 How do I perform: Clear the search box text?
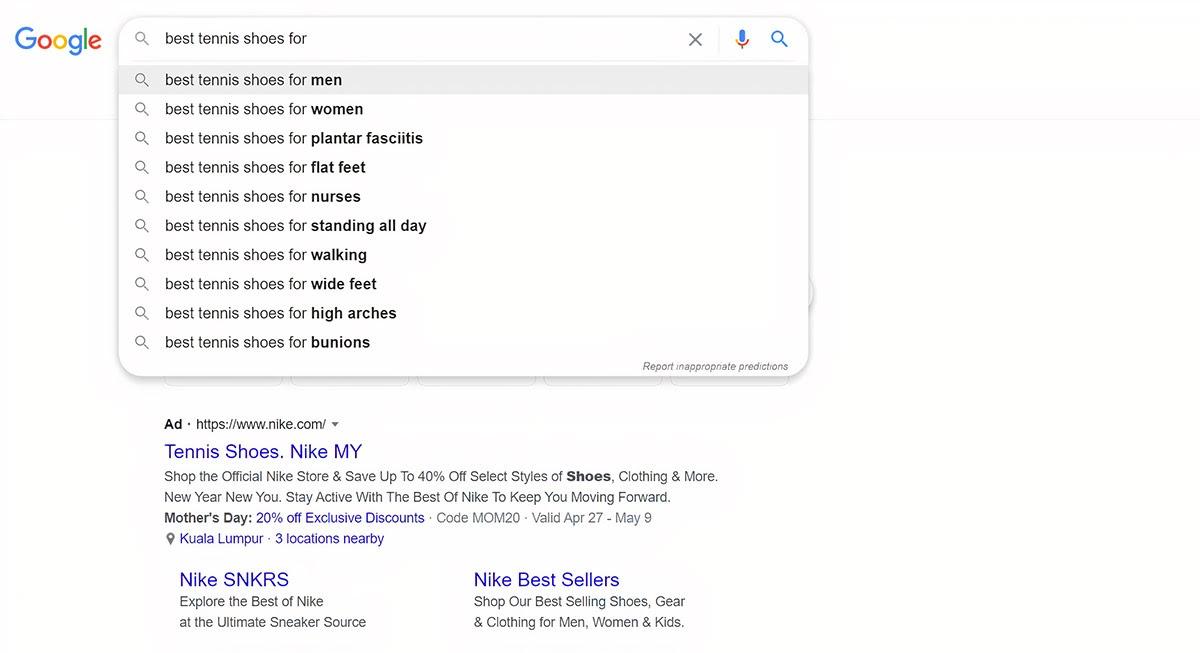[x=695, y=39]
